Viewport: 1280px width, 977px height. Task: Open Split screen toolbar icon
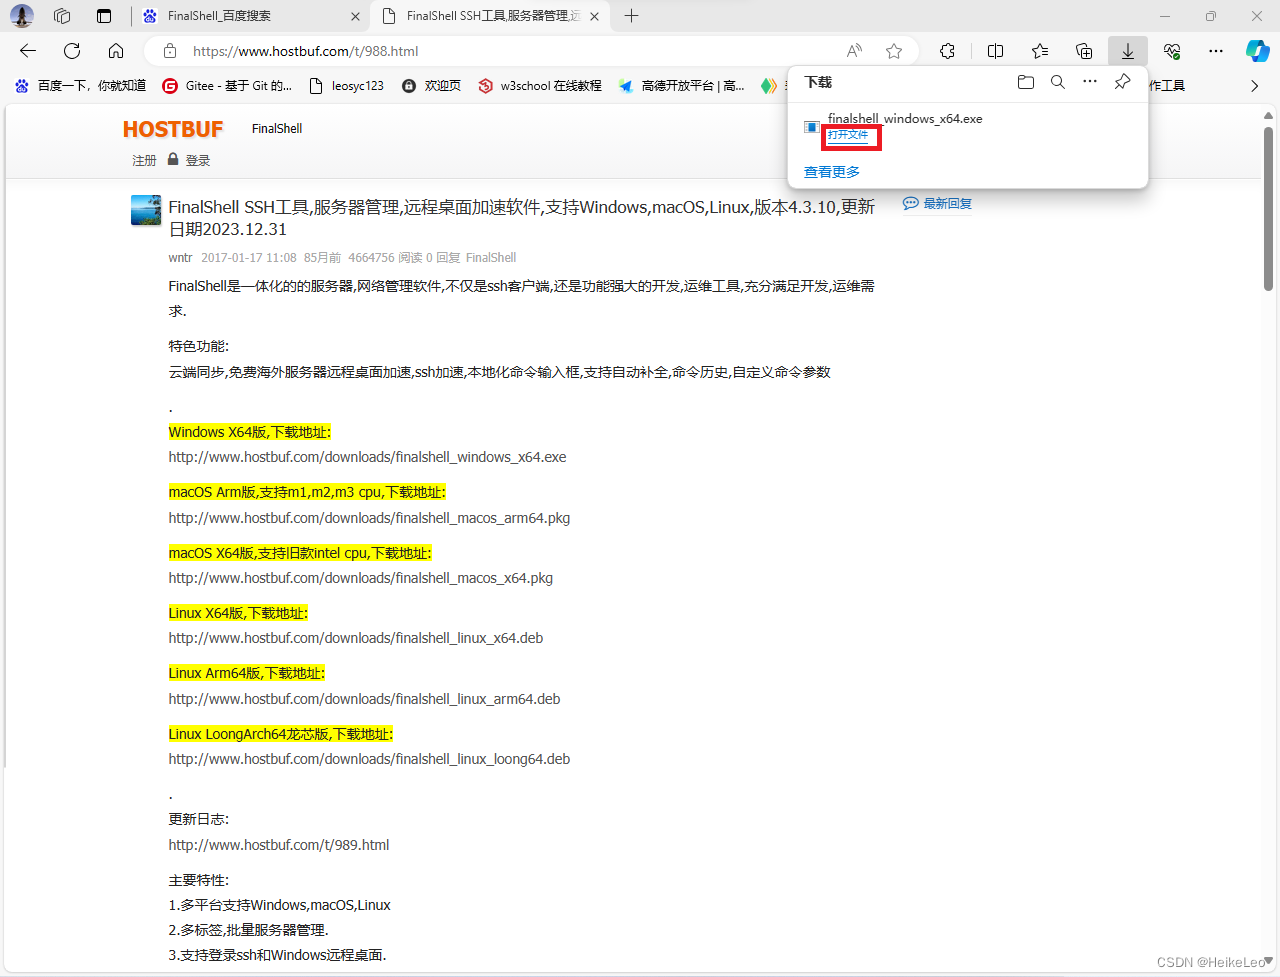click(x=995, y=51)
